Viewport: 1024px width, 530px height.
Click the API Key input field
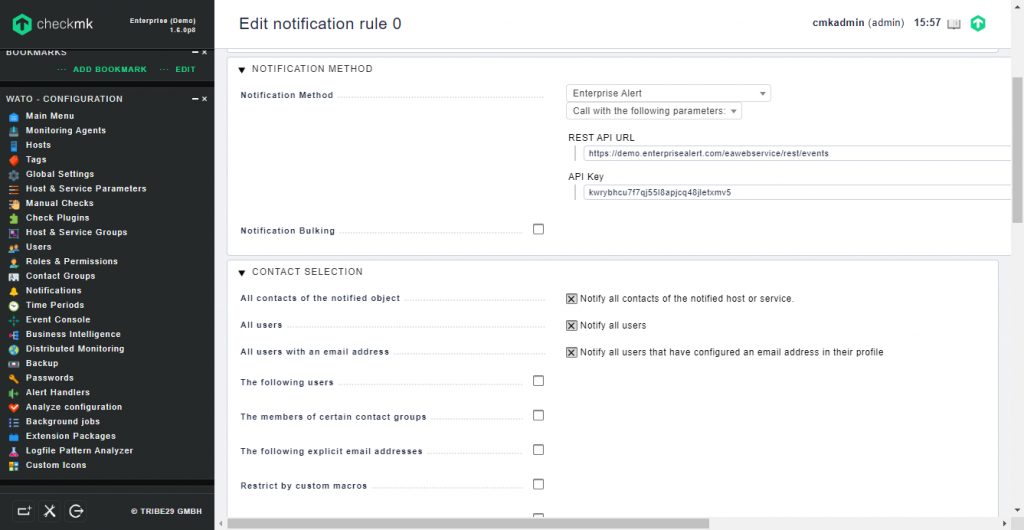pos(797,193)
